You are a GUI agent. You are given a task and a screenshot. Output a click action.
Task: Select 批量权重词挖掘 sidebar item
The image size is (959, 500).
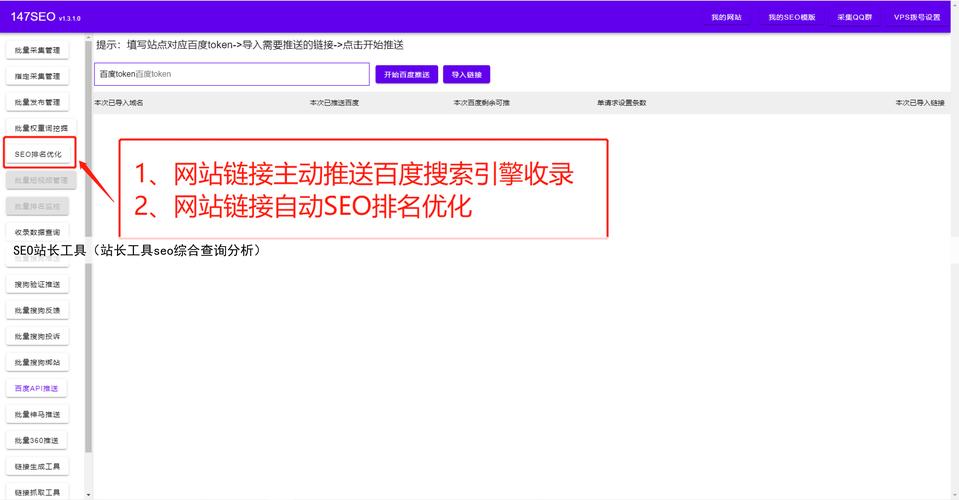pos(41,128)
